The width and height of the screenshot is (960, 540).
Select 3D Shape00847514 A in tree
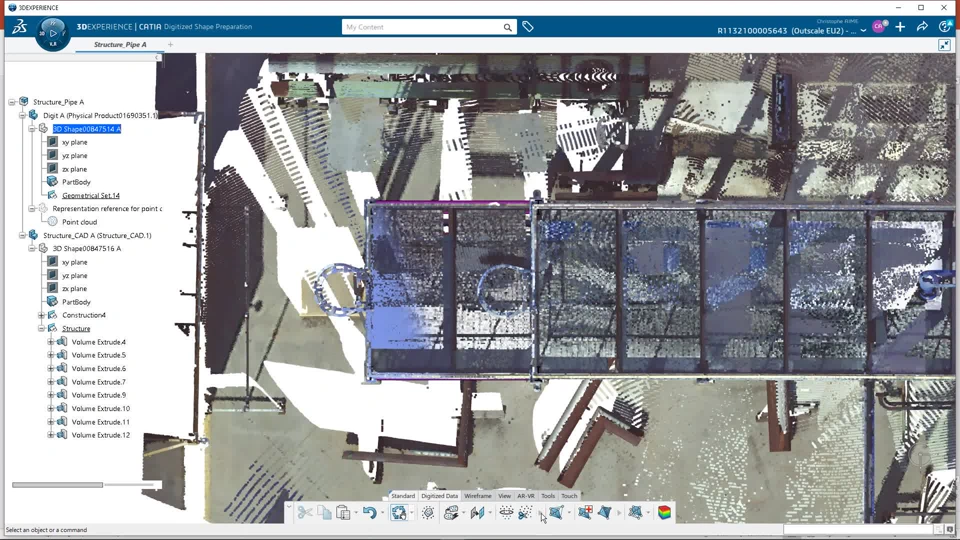point(86,129)
